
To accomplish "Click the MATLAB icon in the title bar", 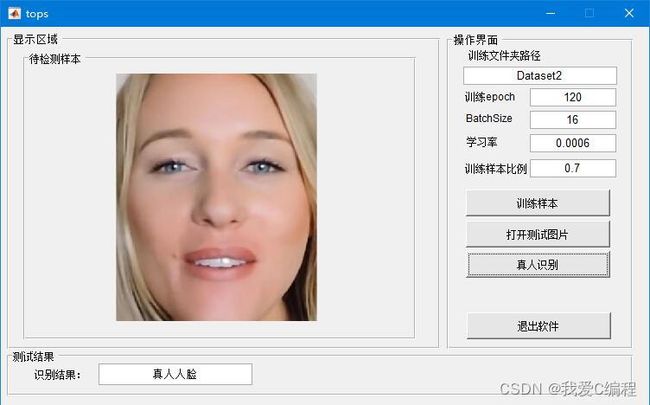I will [13, 13].
